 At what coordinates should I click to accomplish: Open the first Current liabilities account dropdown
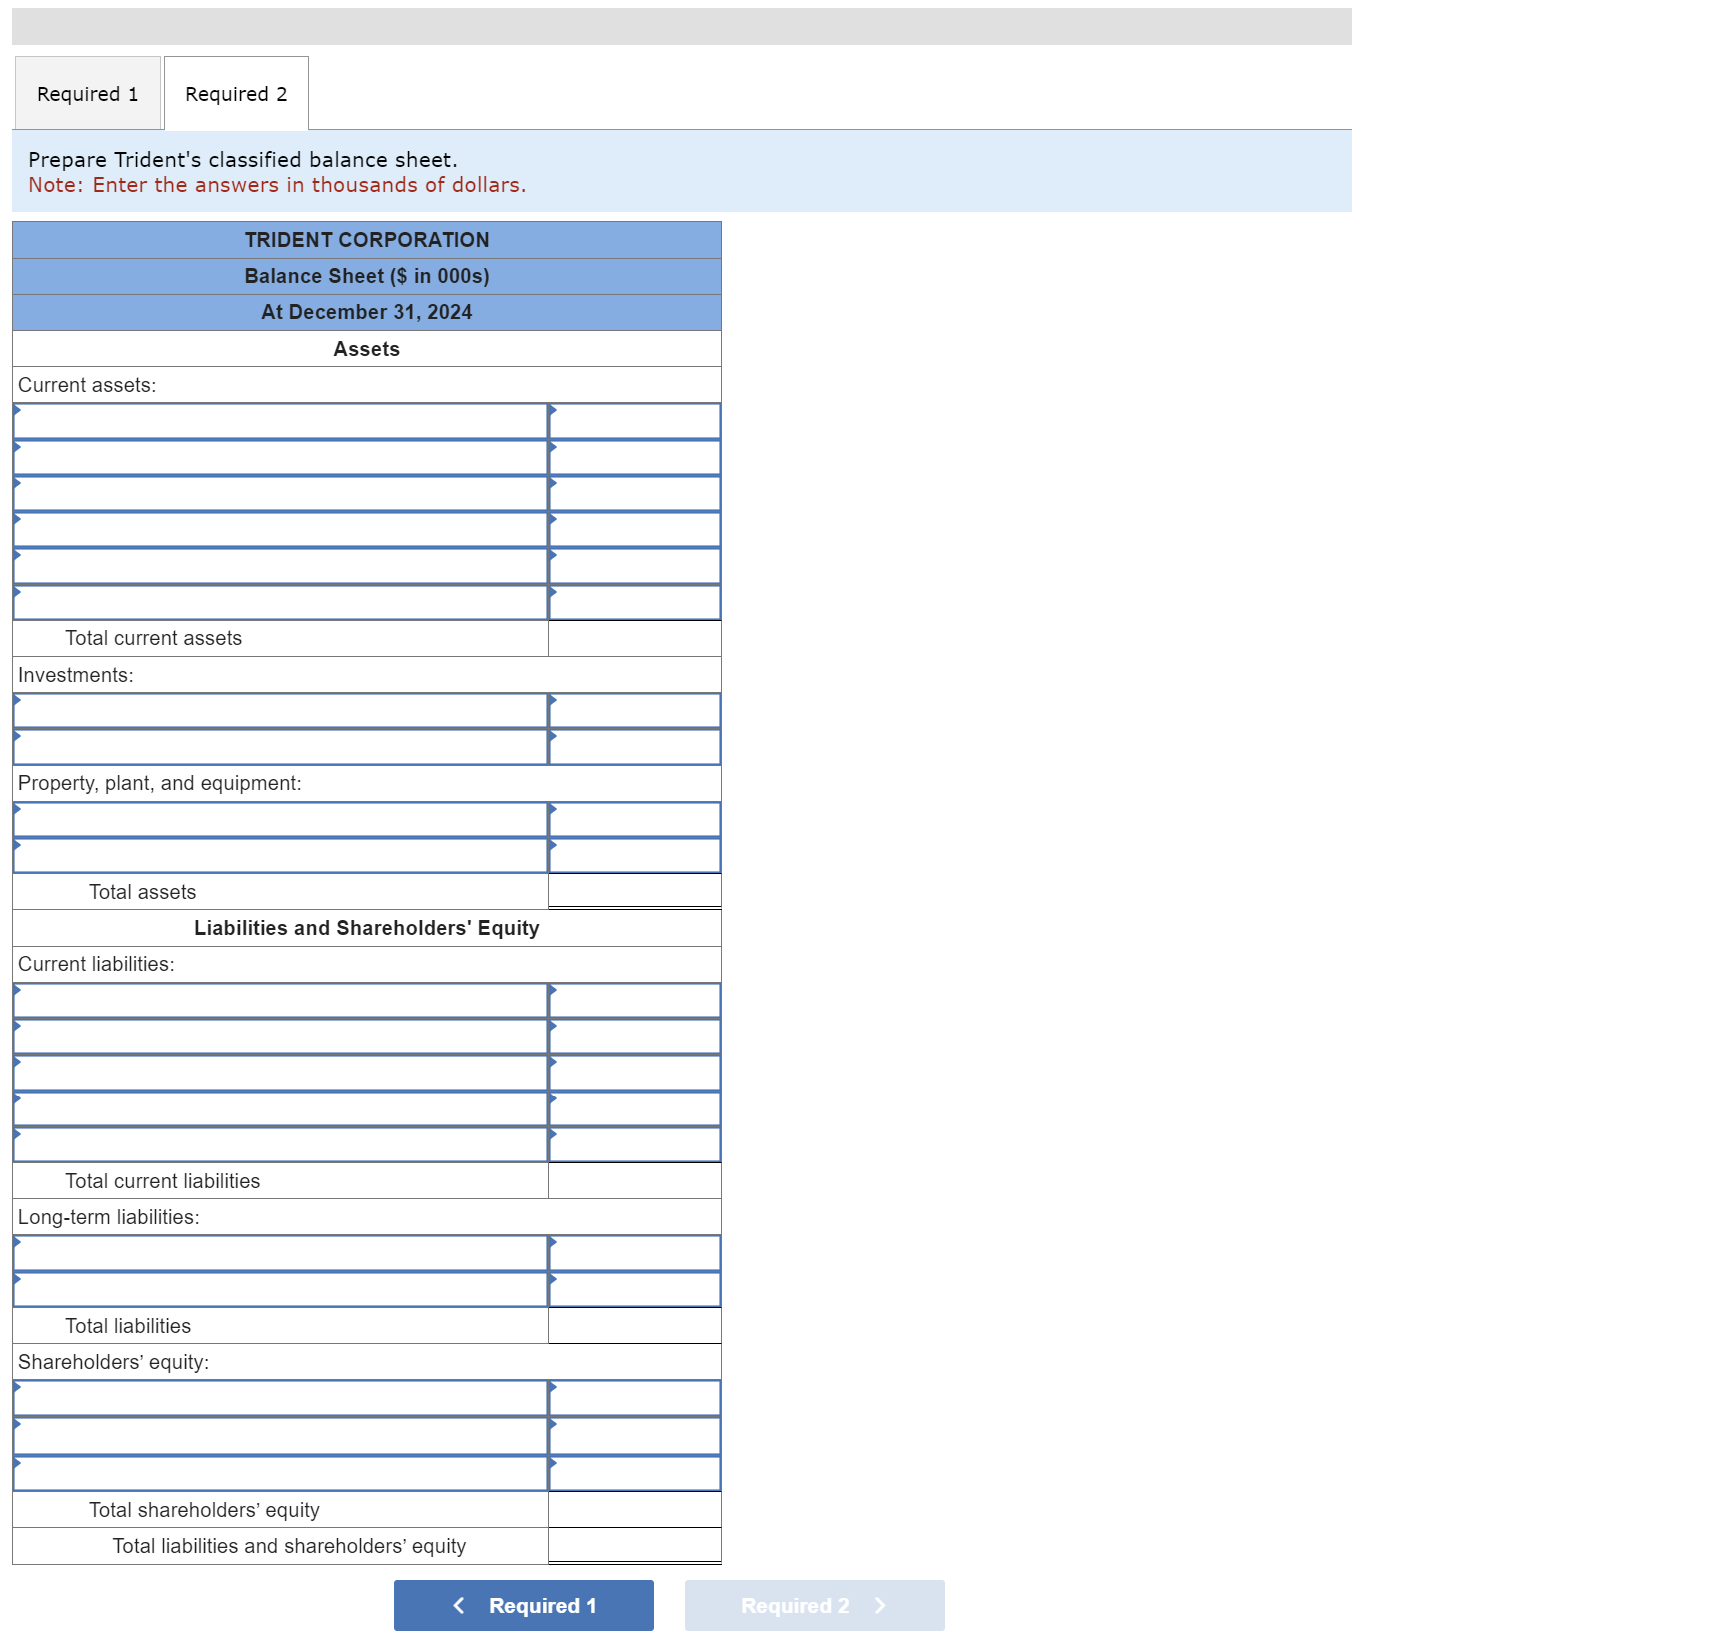click(280, 1000)
